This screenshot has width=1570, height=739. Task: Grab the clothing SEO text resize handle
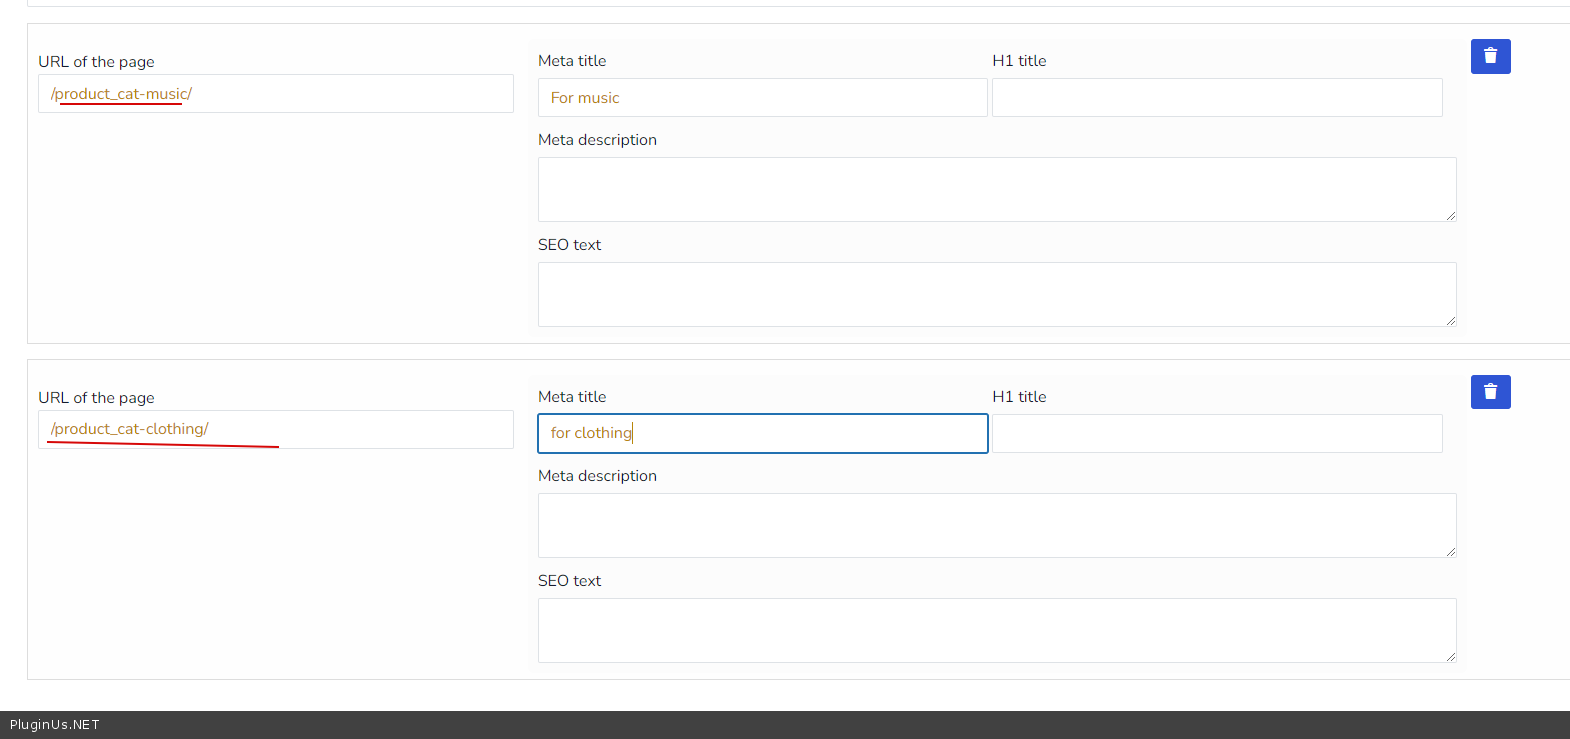pos(1450,657)
